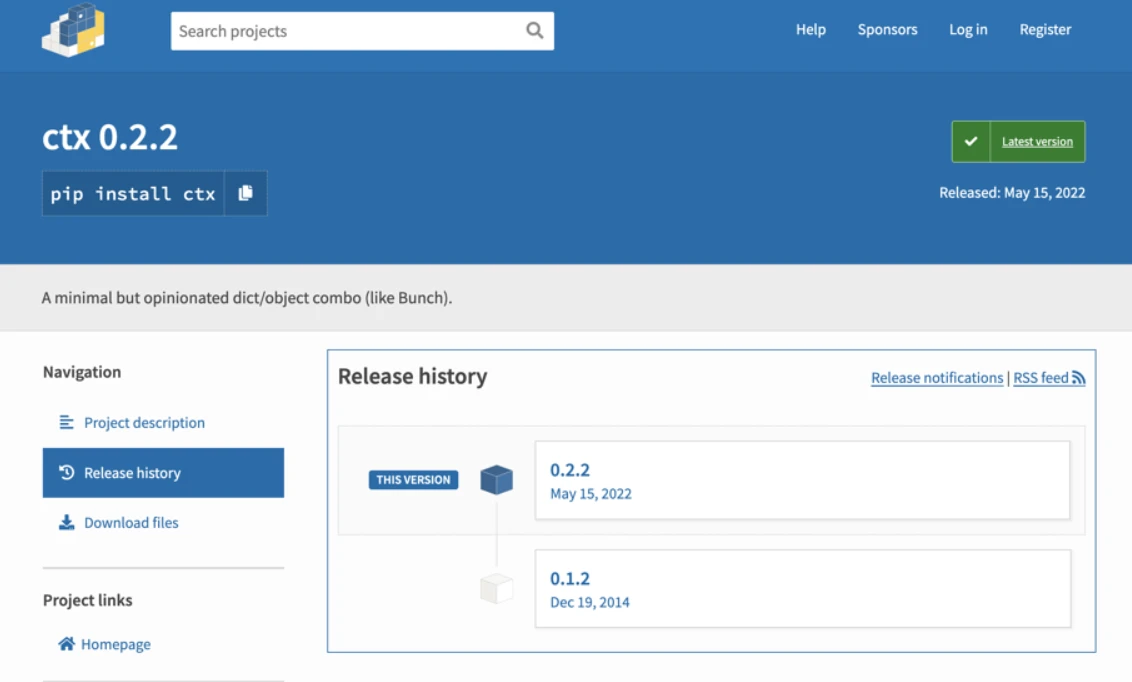Click the blue cube for version 0.2.2

coord(496,480)
